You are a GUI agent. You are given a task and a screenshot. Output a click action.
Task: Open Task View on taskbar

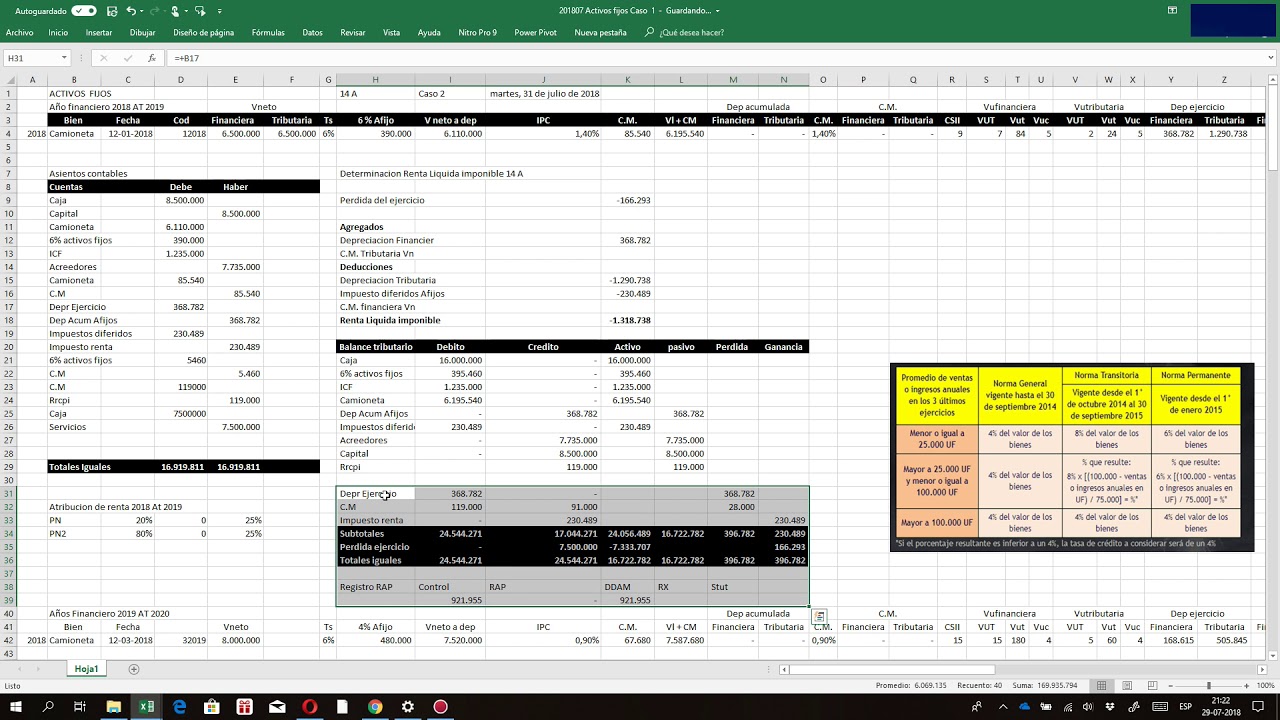click(80, 707)
